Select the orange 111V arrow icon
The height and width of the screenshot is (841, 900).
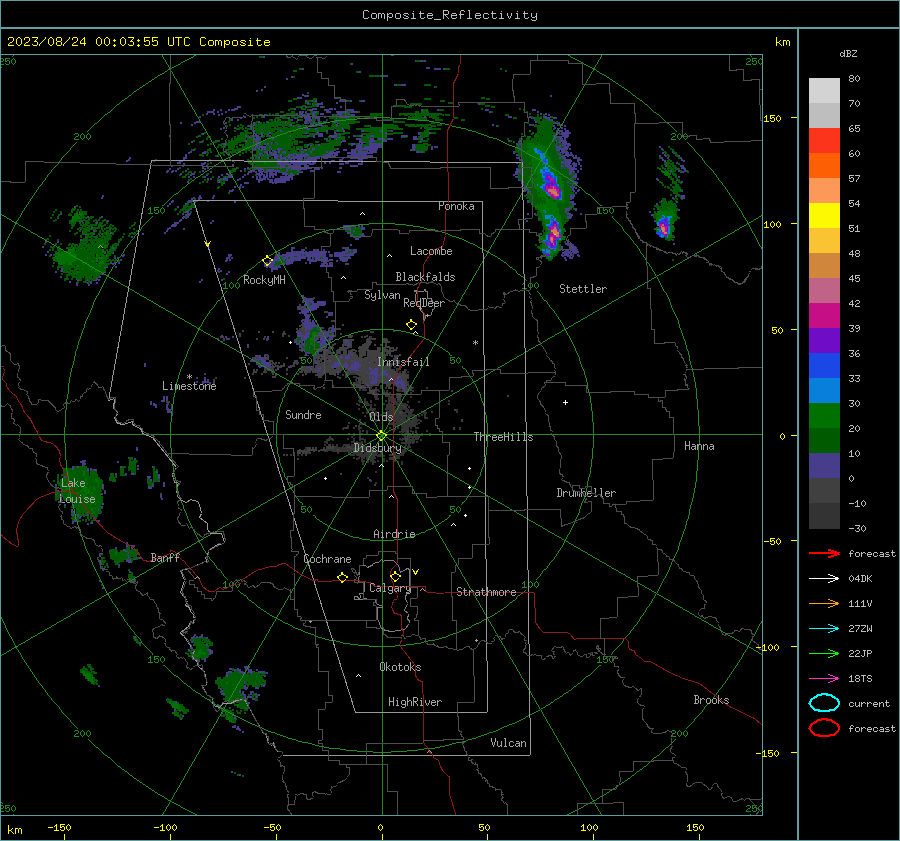click(824, 603)
